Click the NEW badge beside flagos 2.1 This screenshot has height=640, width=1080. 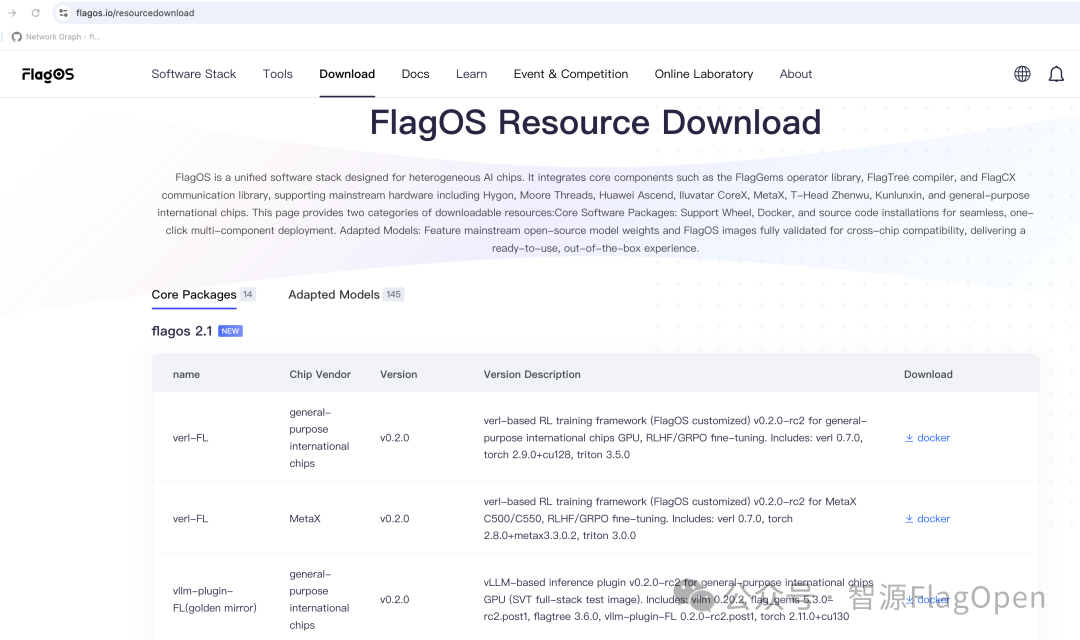(x=230, y=331)
